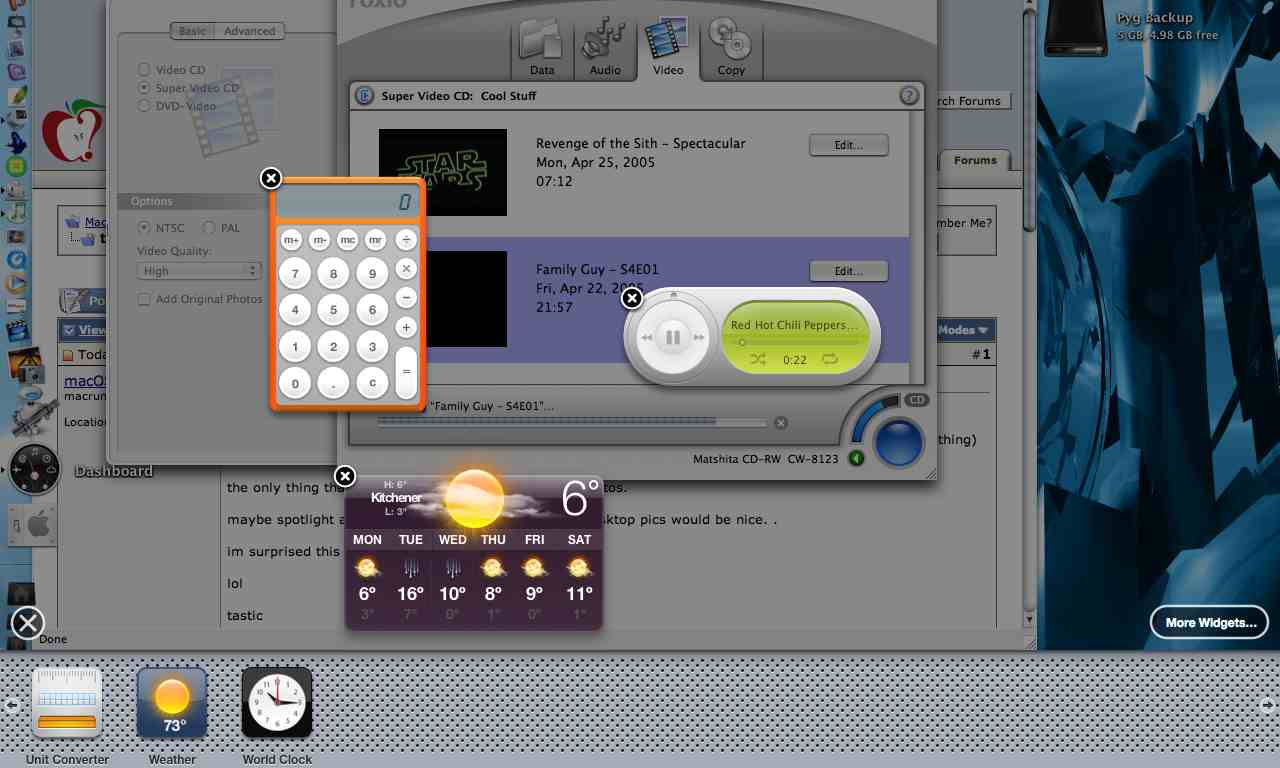
Task: Select the Super Video CD radio option
Action: pyautogui.click(x=145, y=88)
